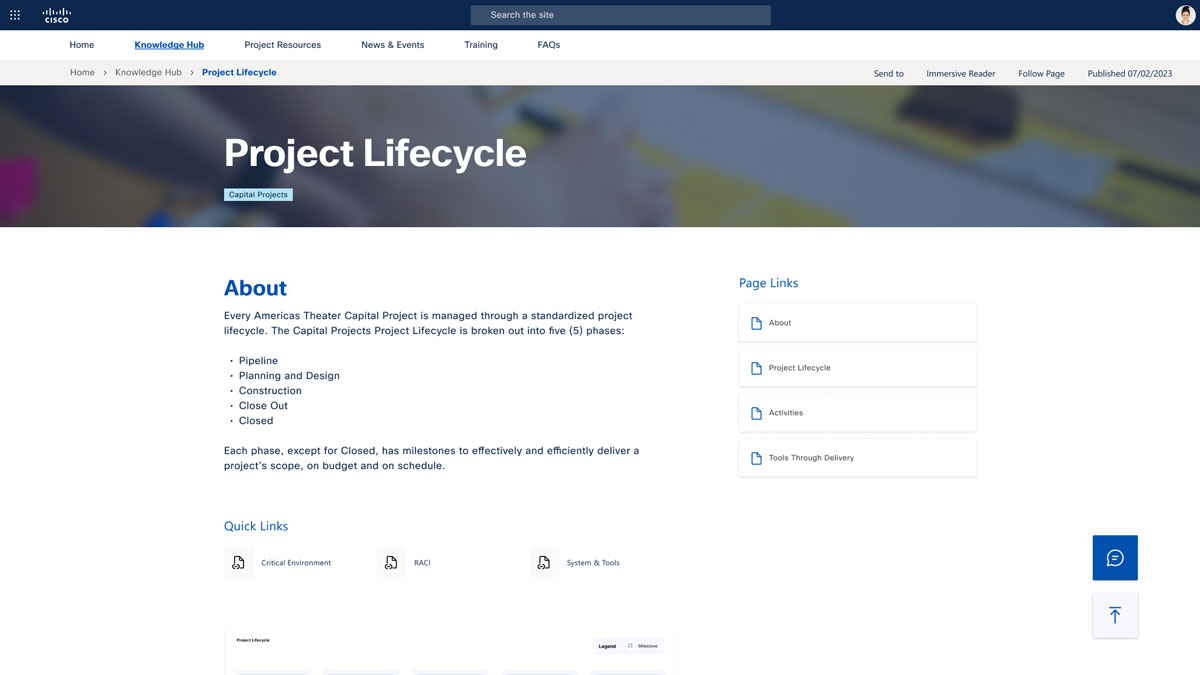This screenshot has height=675, width=1200.
Task: Click the Milestone flag icon in the legend
Action: pos(630,646)
